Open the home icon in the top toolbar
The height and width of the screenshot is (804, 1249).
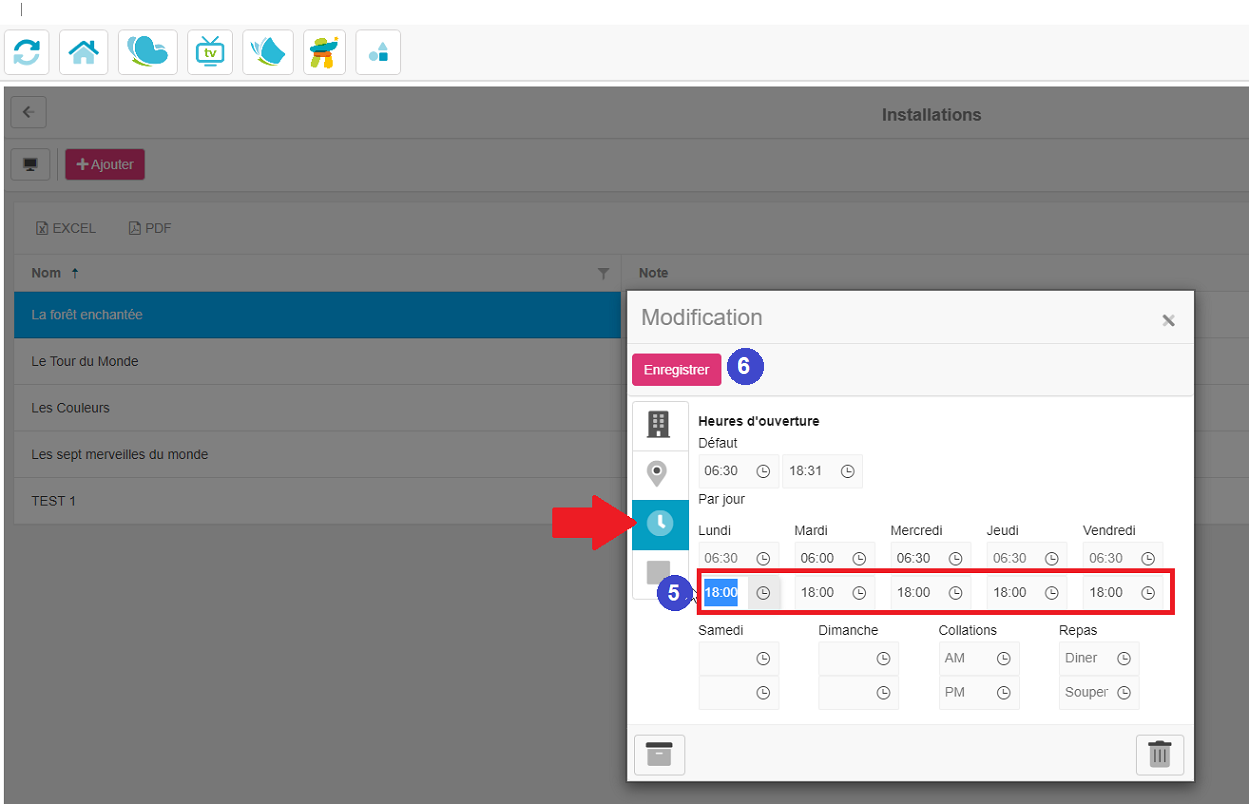[x=83, y=52]
